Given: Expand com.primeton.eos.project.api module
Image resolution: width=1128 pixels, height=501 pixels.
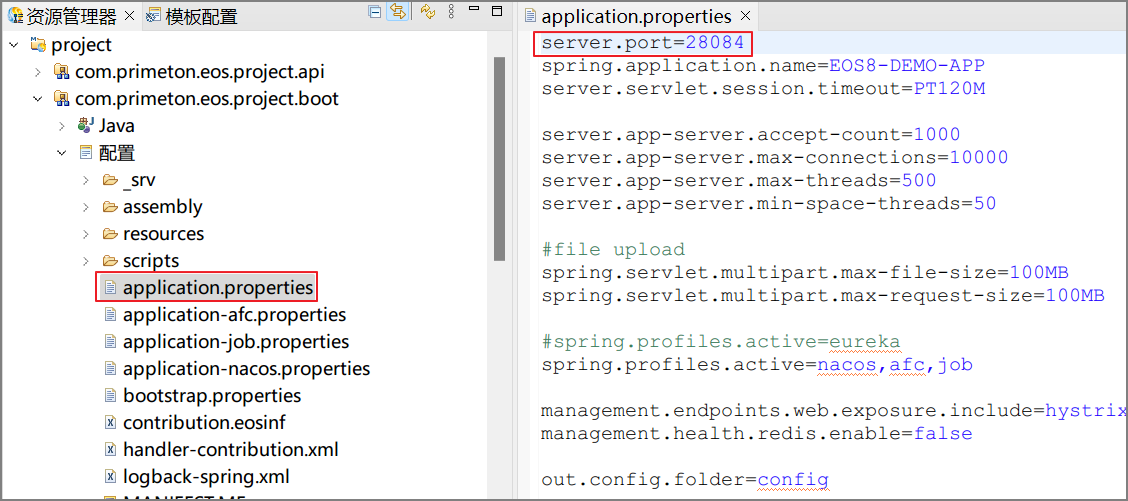Looking at the screenshot, I should 38,72.
